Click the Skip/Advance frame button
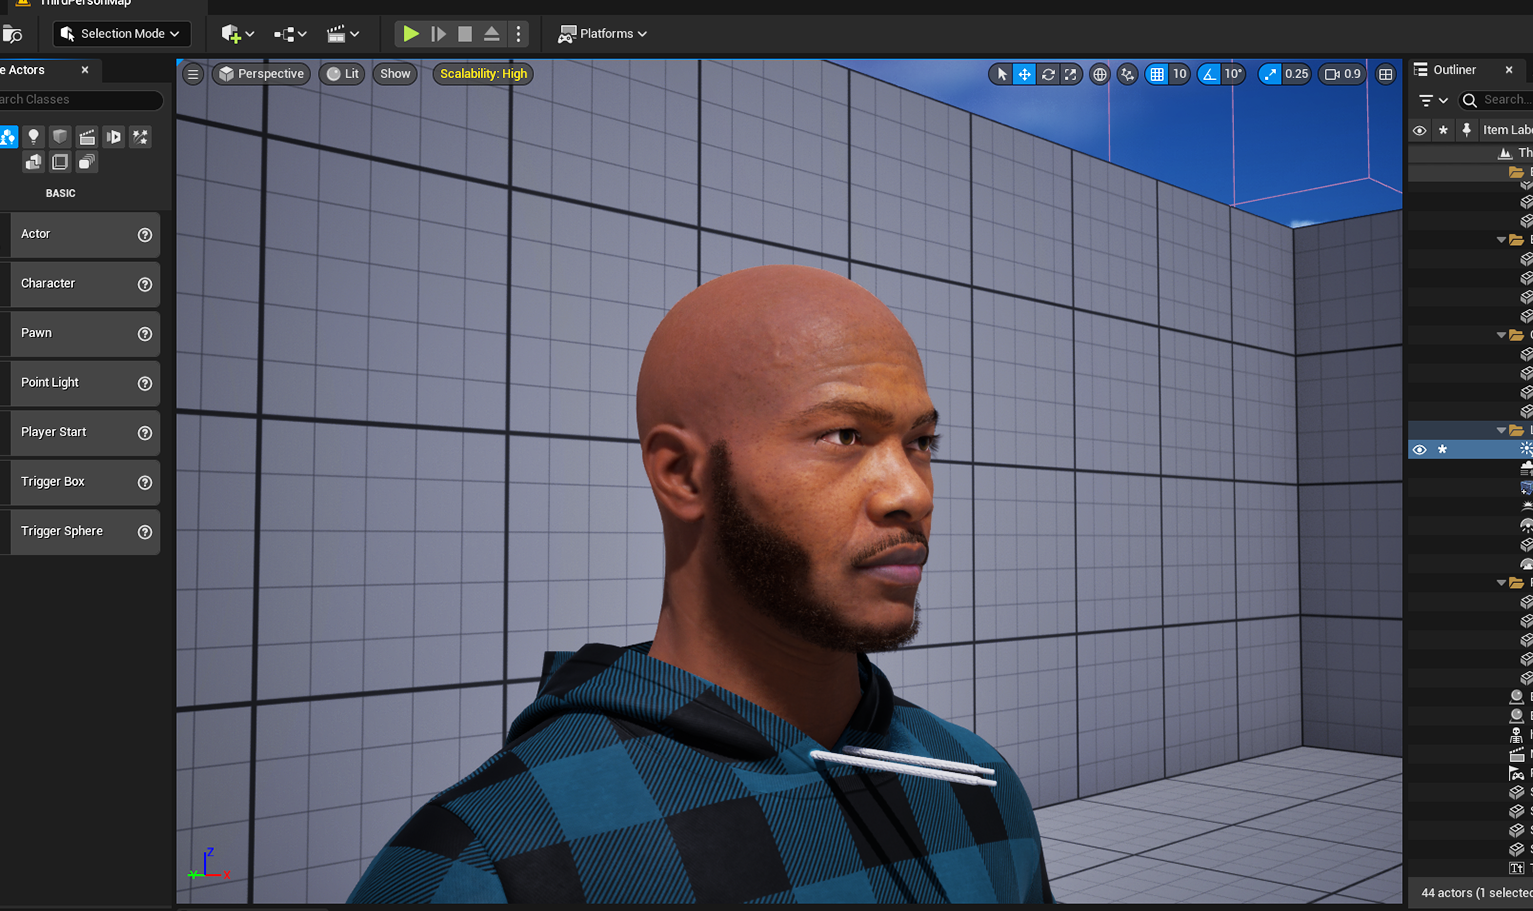Screen dimensions: 1533x911 click(438, 34)
